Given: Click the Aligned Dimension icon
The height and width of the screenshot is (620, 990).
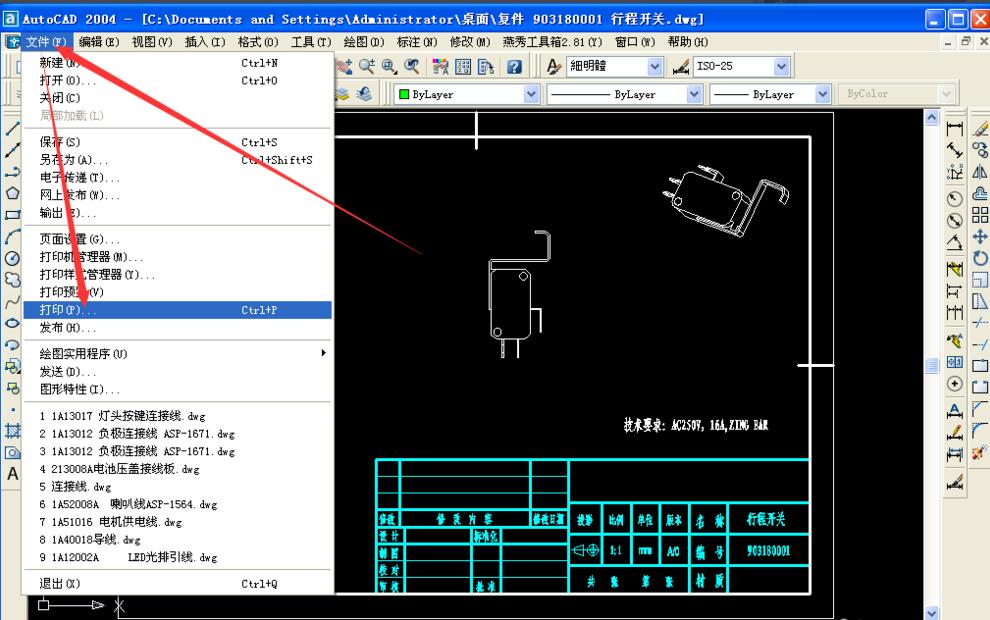Looking at the screenshot, I should point(955,150).
